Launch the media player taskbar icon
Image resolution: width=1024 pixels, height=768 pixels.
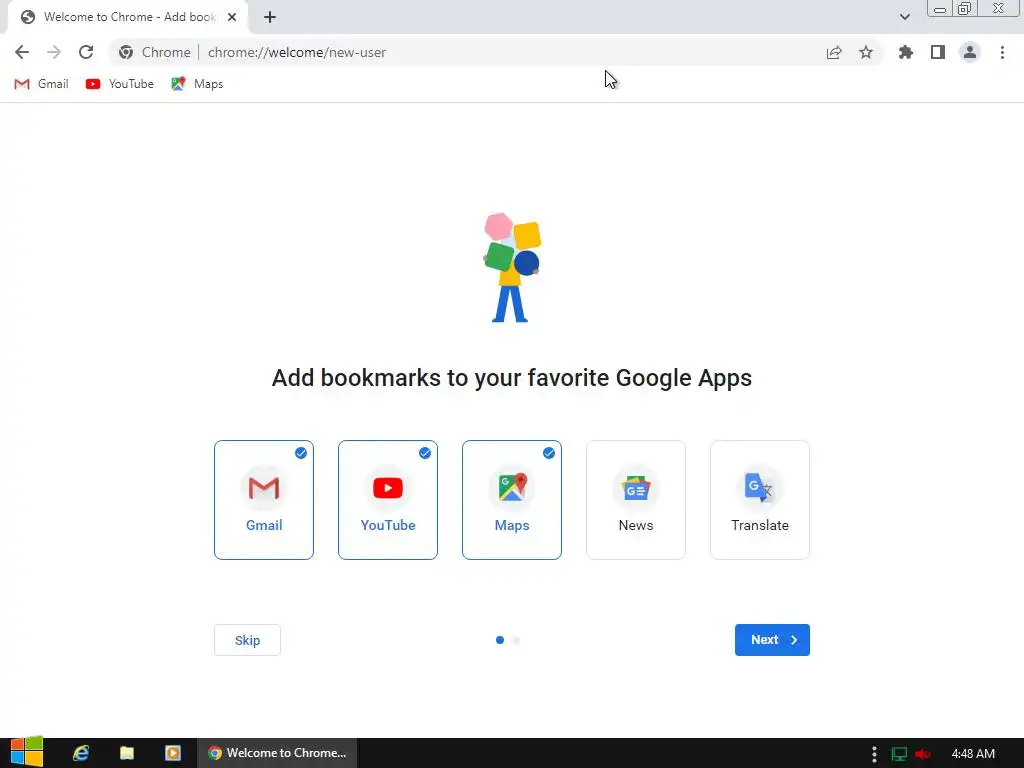pos(172,753)
